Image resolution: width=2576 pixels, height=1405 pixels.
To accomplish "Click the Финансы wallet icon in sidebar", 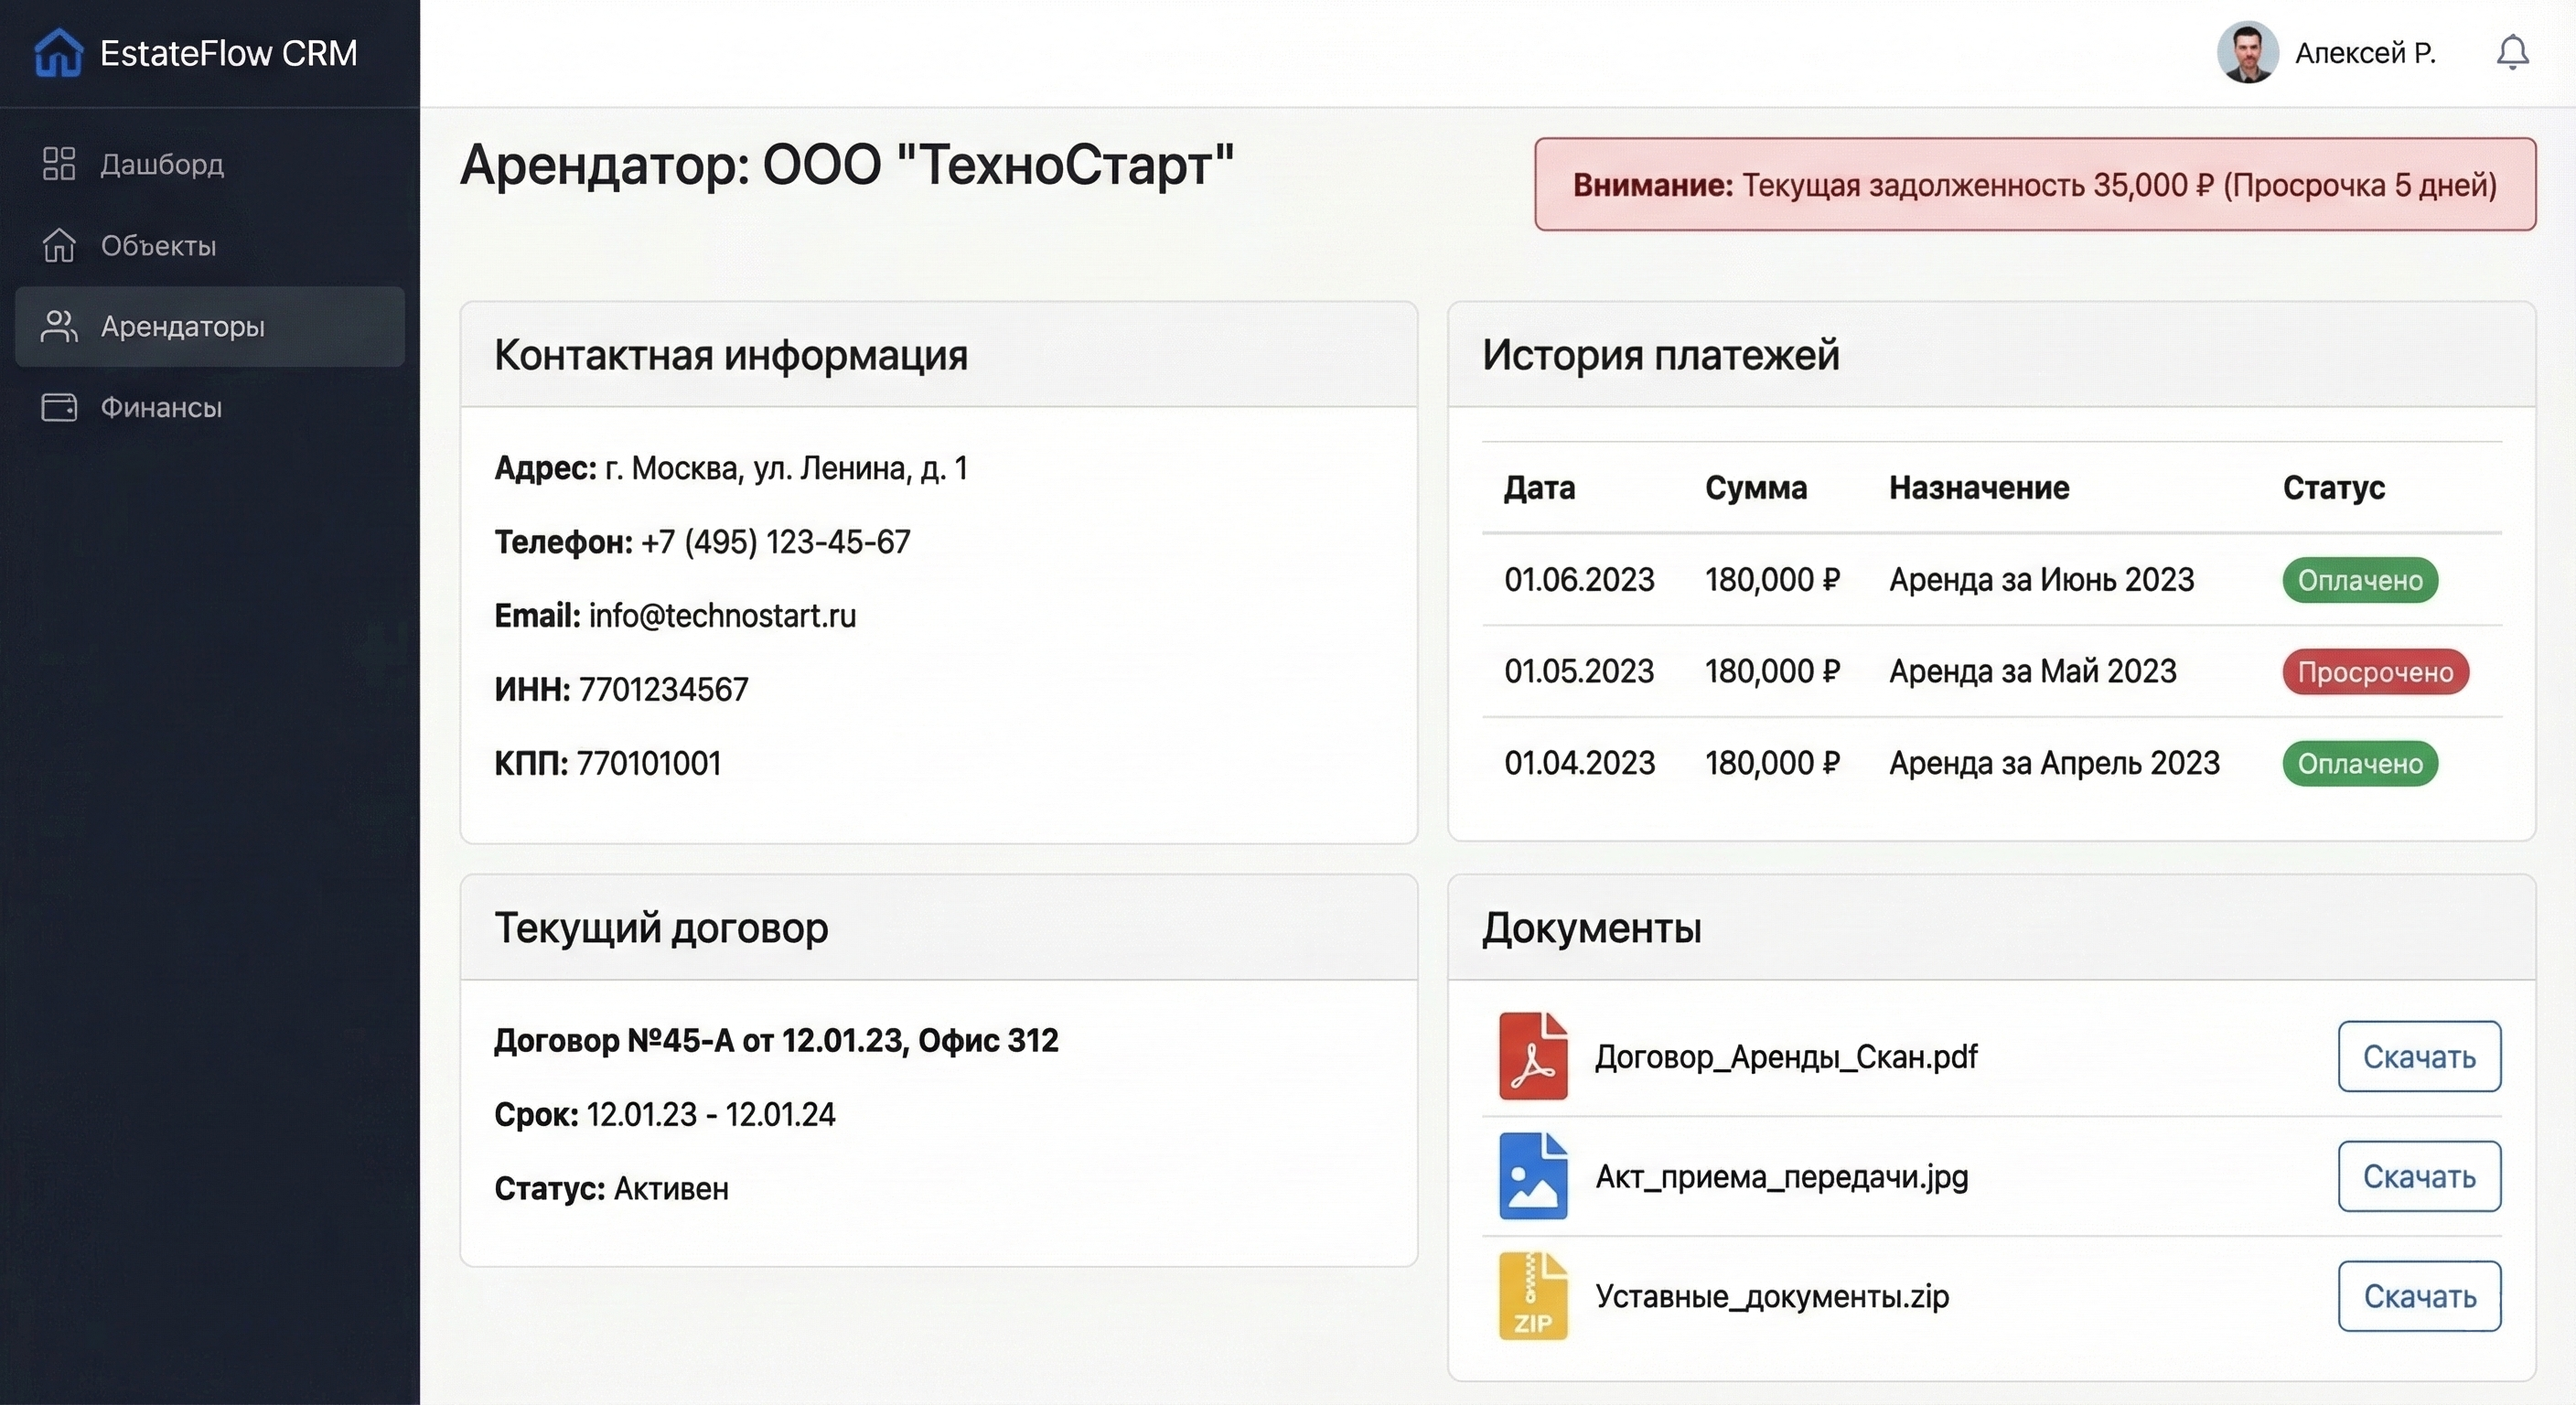I will point(59,407).
